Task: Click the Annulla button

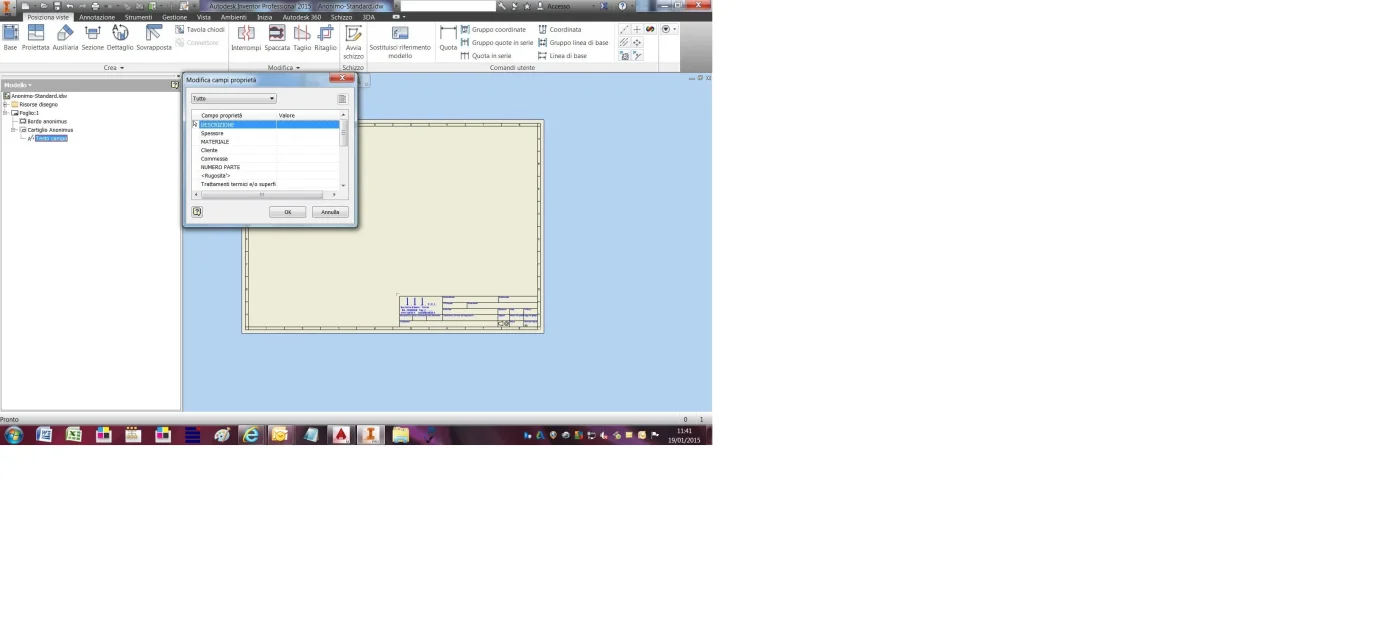Action: [x=330, y=212]
